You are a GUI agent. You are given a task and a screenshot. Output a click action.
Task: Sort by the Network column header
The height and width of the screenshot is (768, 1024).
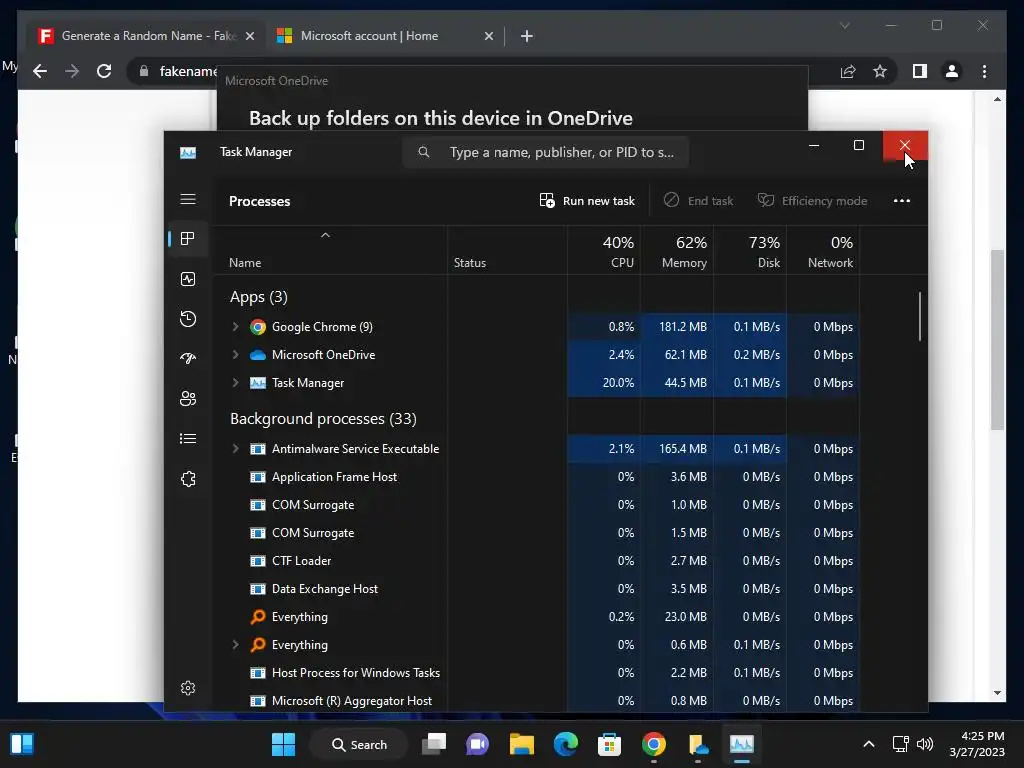[x=824, y=251]
